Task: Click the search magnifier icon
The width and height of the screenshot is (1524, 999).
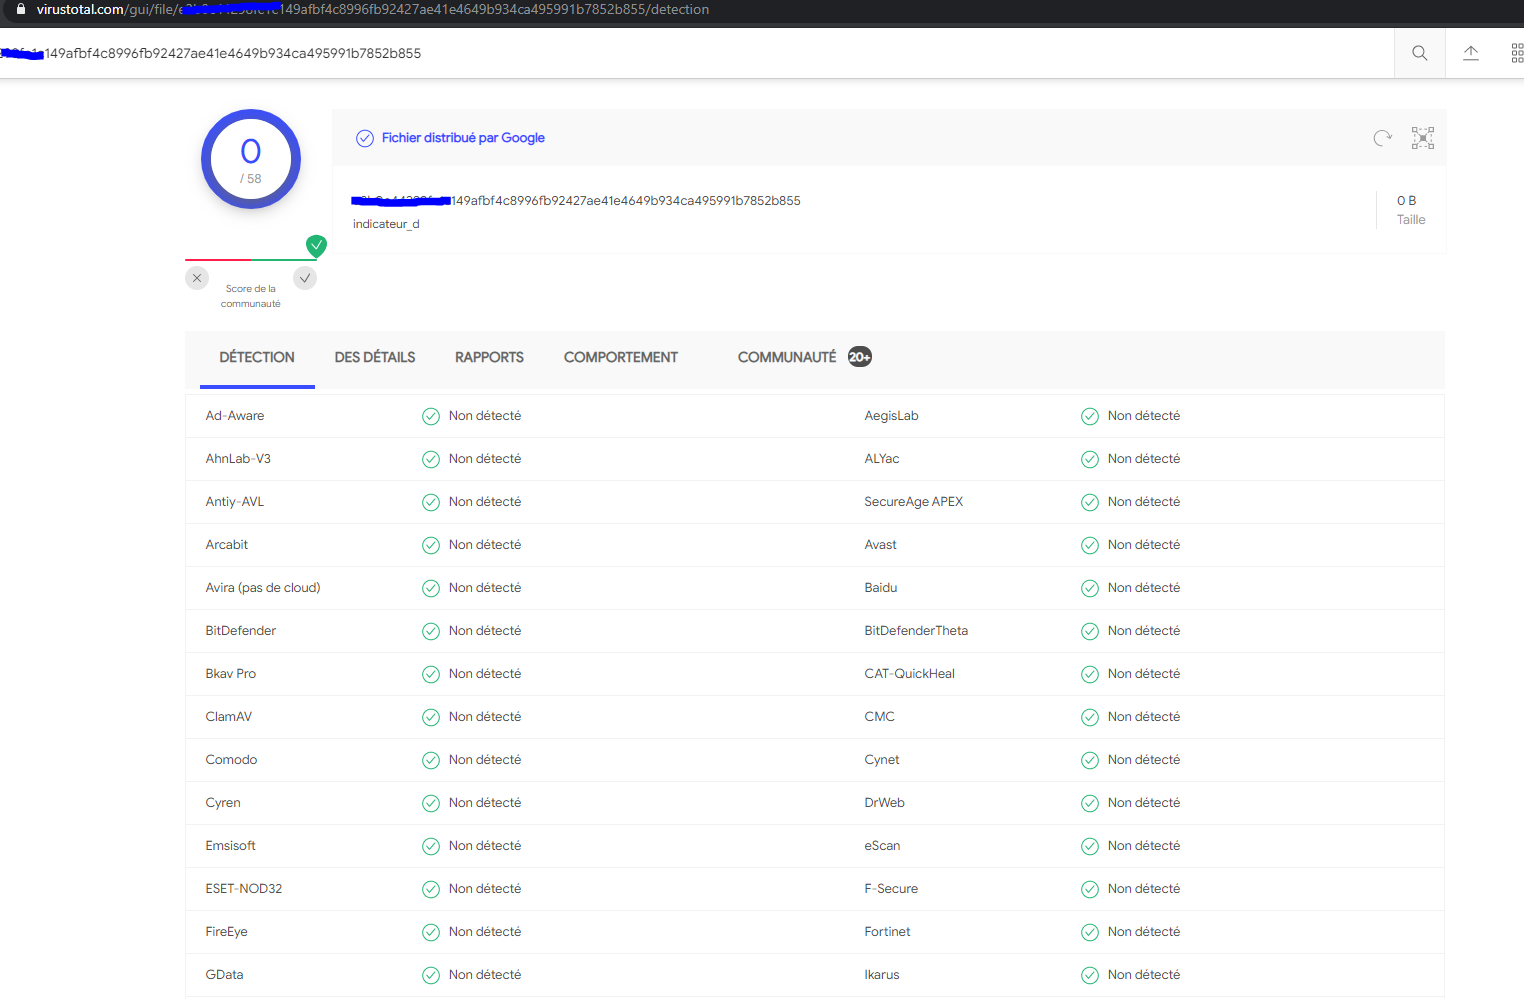Action: click(1419, 53)
